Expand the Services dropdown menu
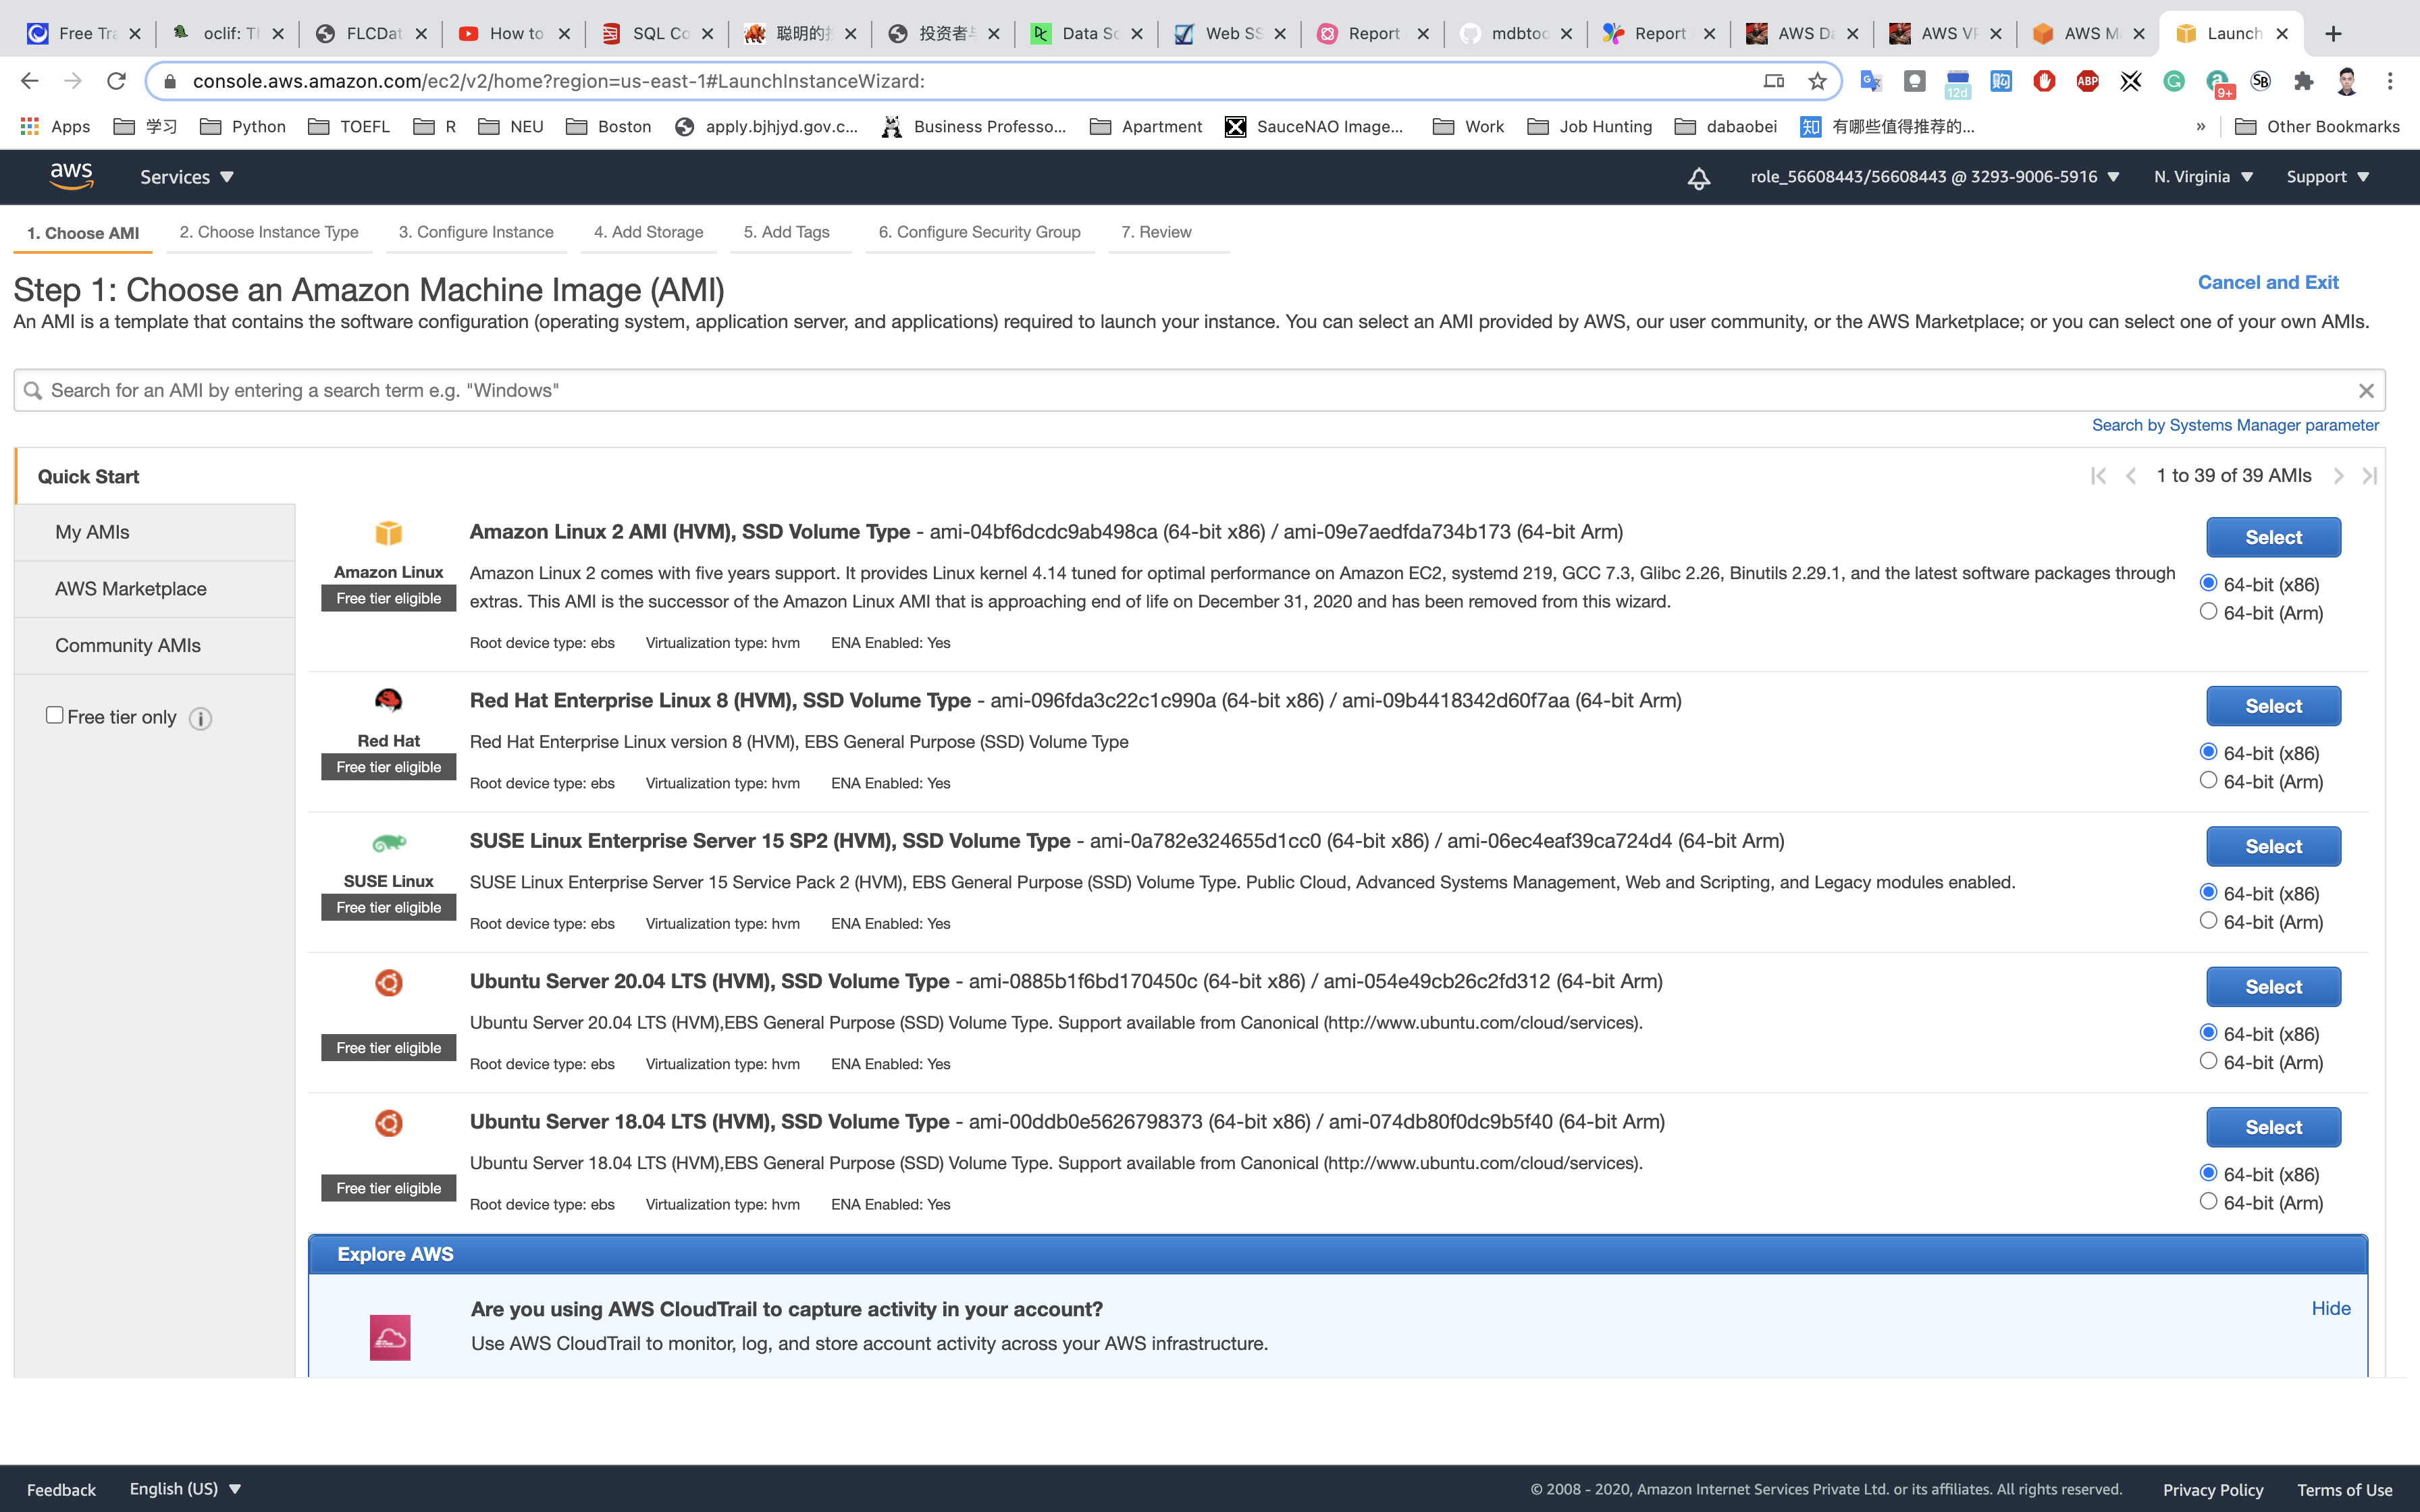Screen dimensions: 2420x1512 point(186,177)
